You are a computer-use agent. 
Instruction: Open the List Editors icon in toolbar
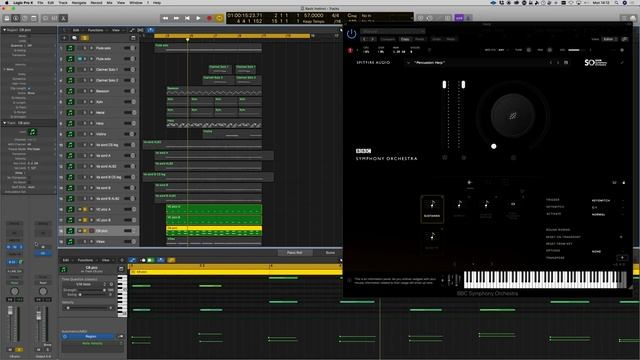[x=624, y=18]
